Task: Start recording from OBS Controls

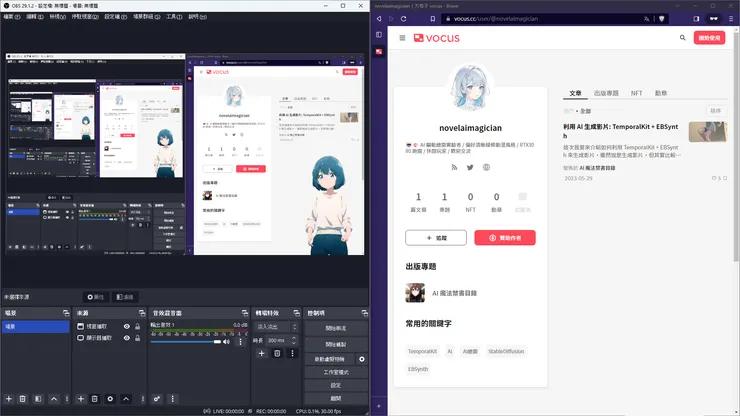Action: point(336,344)
